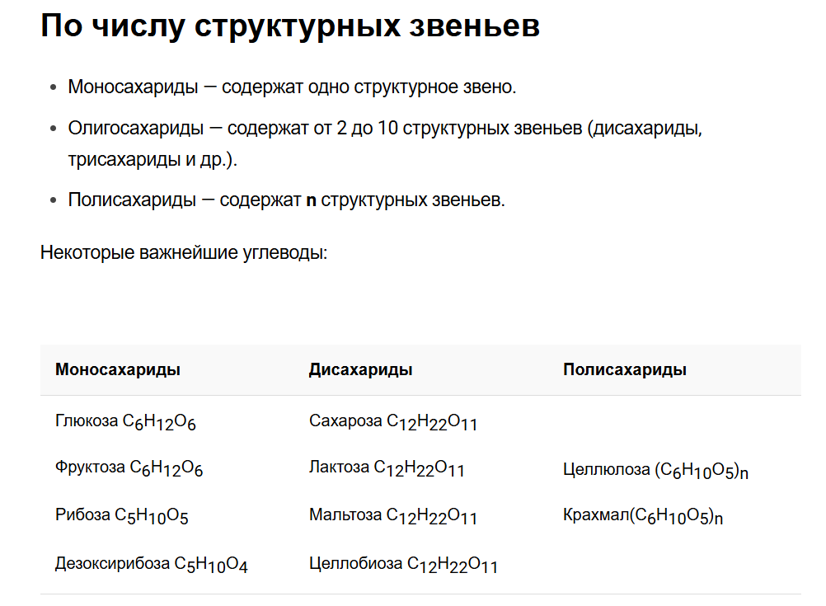
Task: Click the 'Целлюлоза (C6H10O5)n' table cell
Action: (656, 470)
